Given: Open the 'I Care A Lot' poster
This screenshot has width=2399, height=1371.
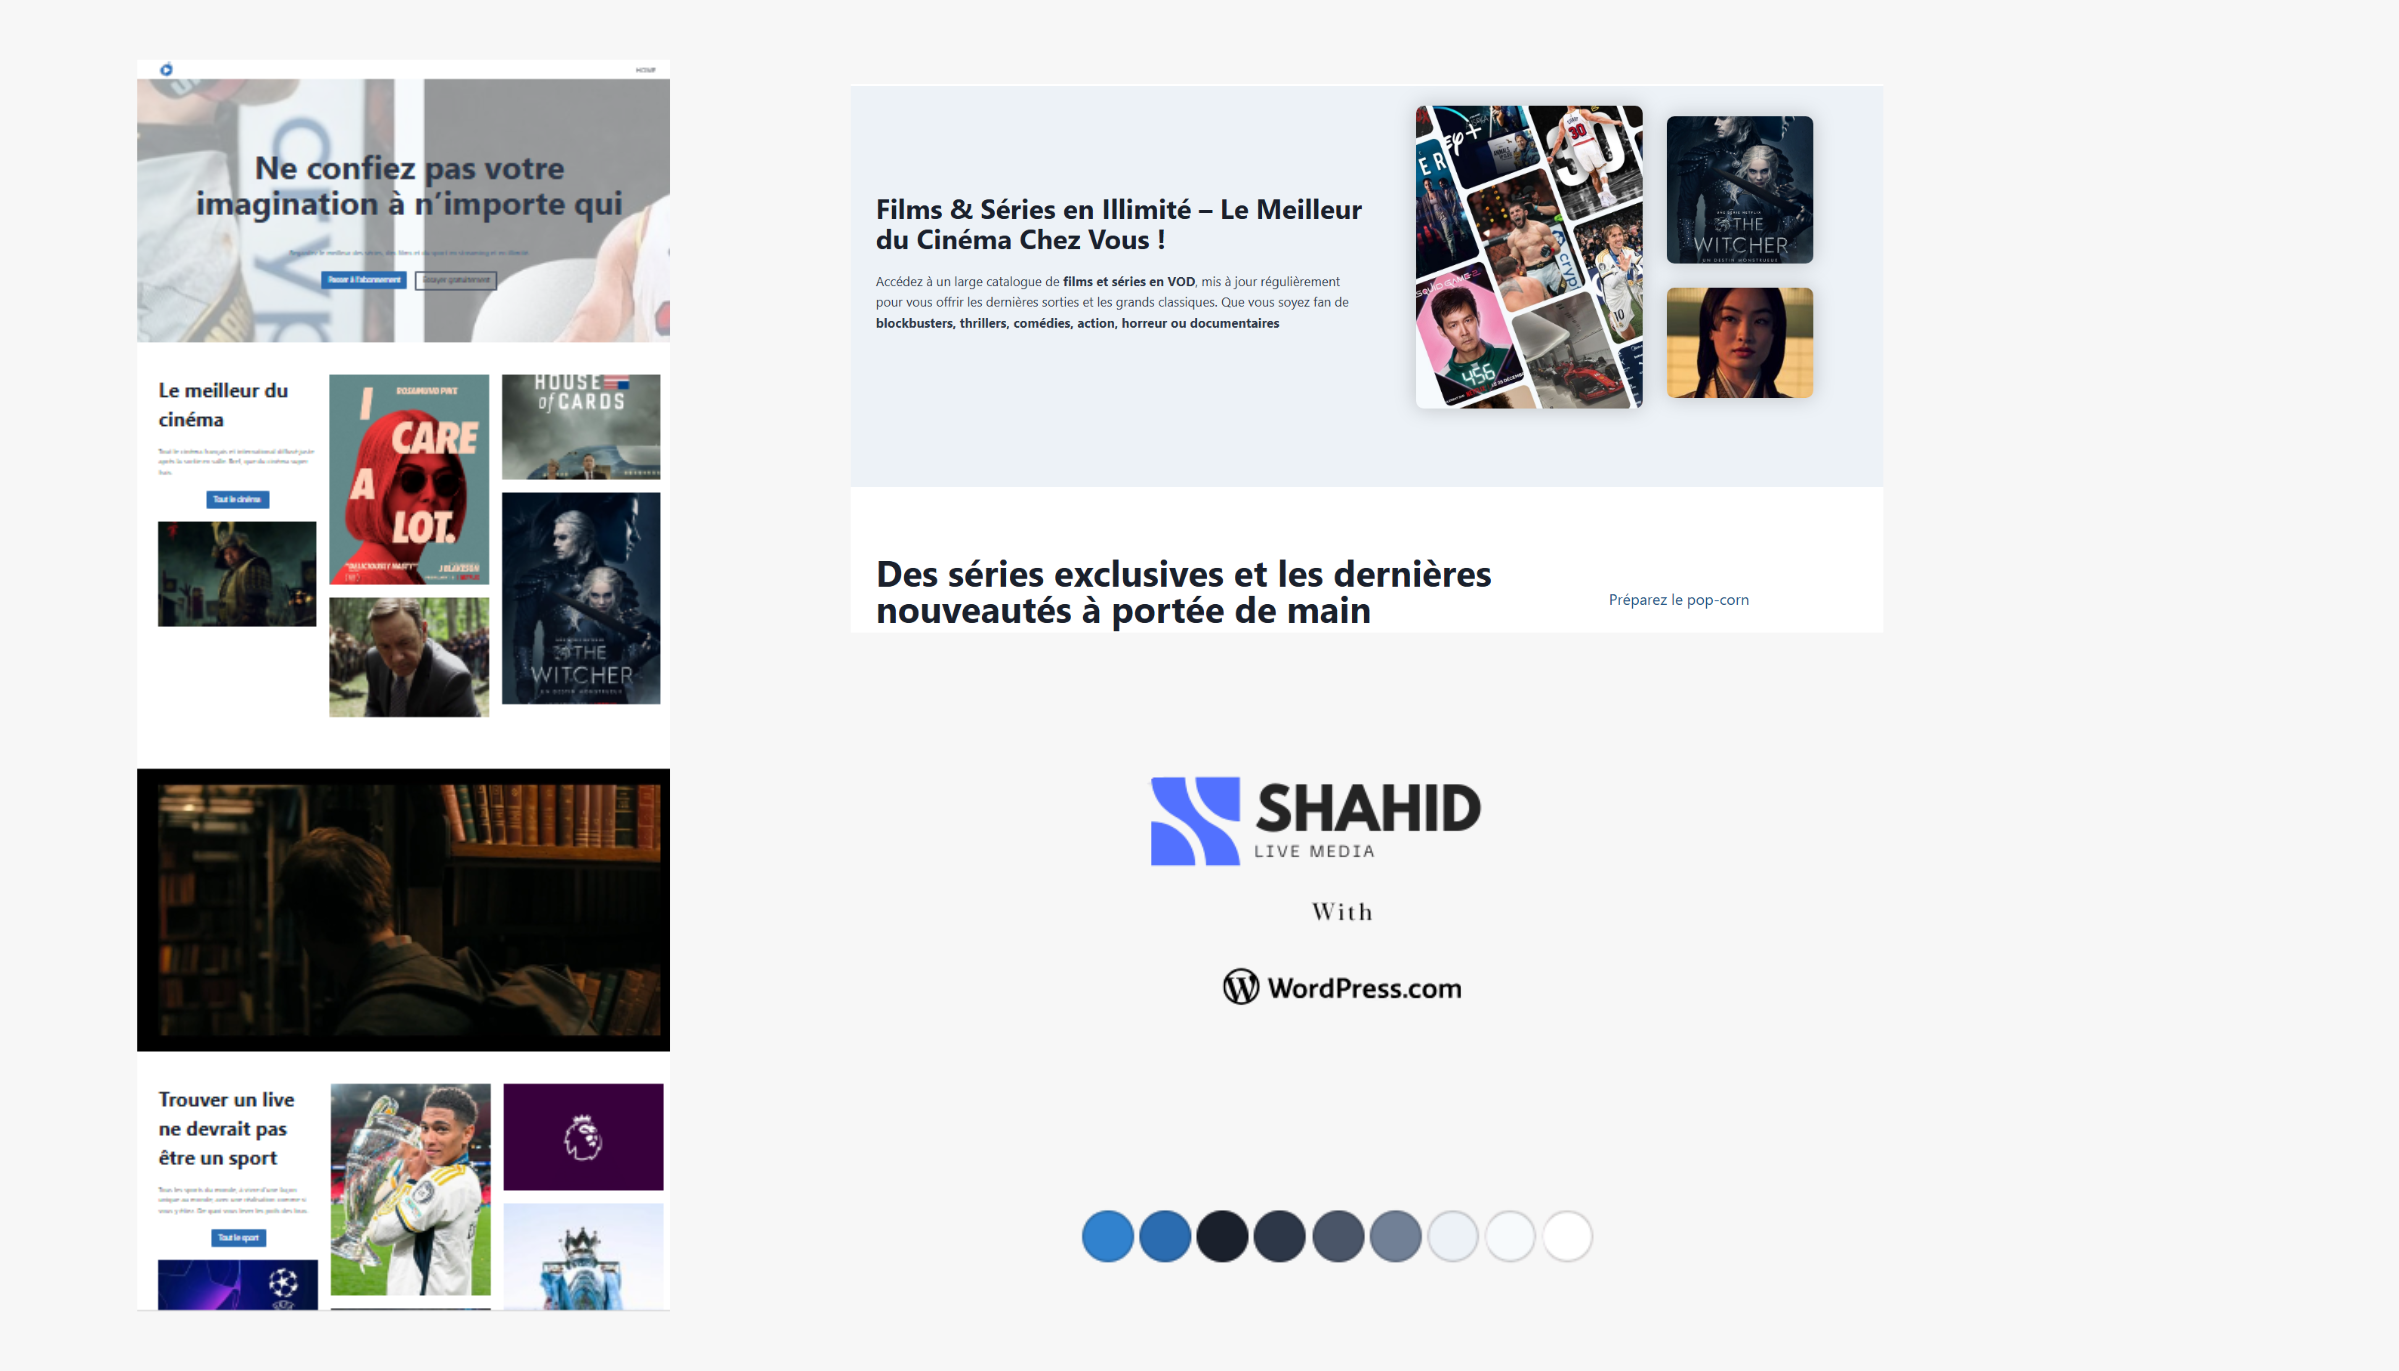Looking at the screenshot, I should click(x=409, y=479).
